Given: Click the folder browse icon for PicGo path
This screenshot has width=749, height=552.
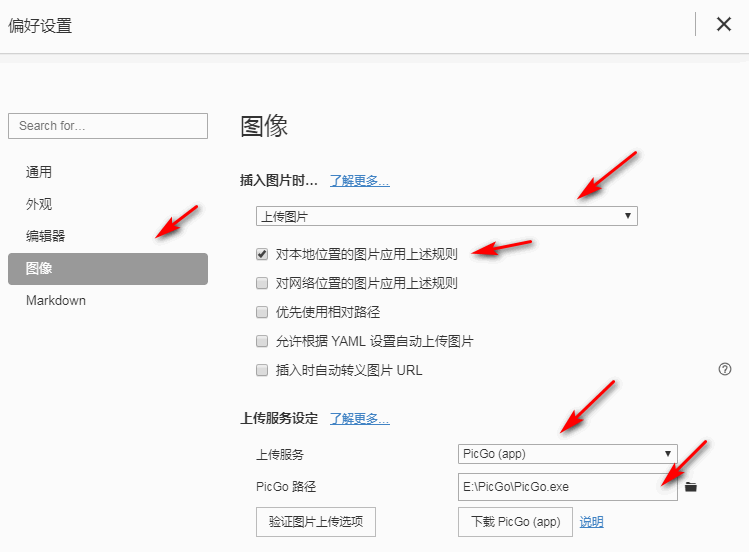Looking at the screenshot, I should (691, 487).
